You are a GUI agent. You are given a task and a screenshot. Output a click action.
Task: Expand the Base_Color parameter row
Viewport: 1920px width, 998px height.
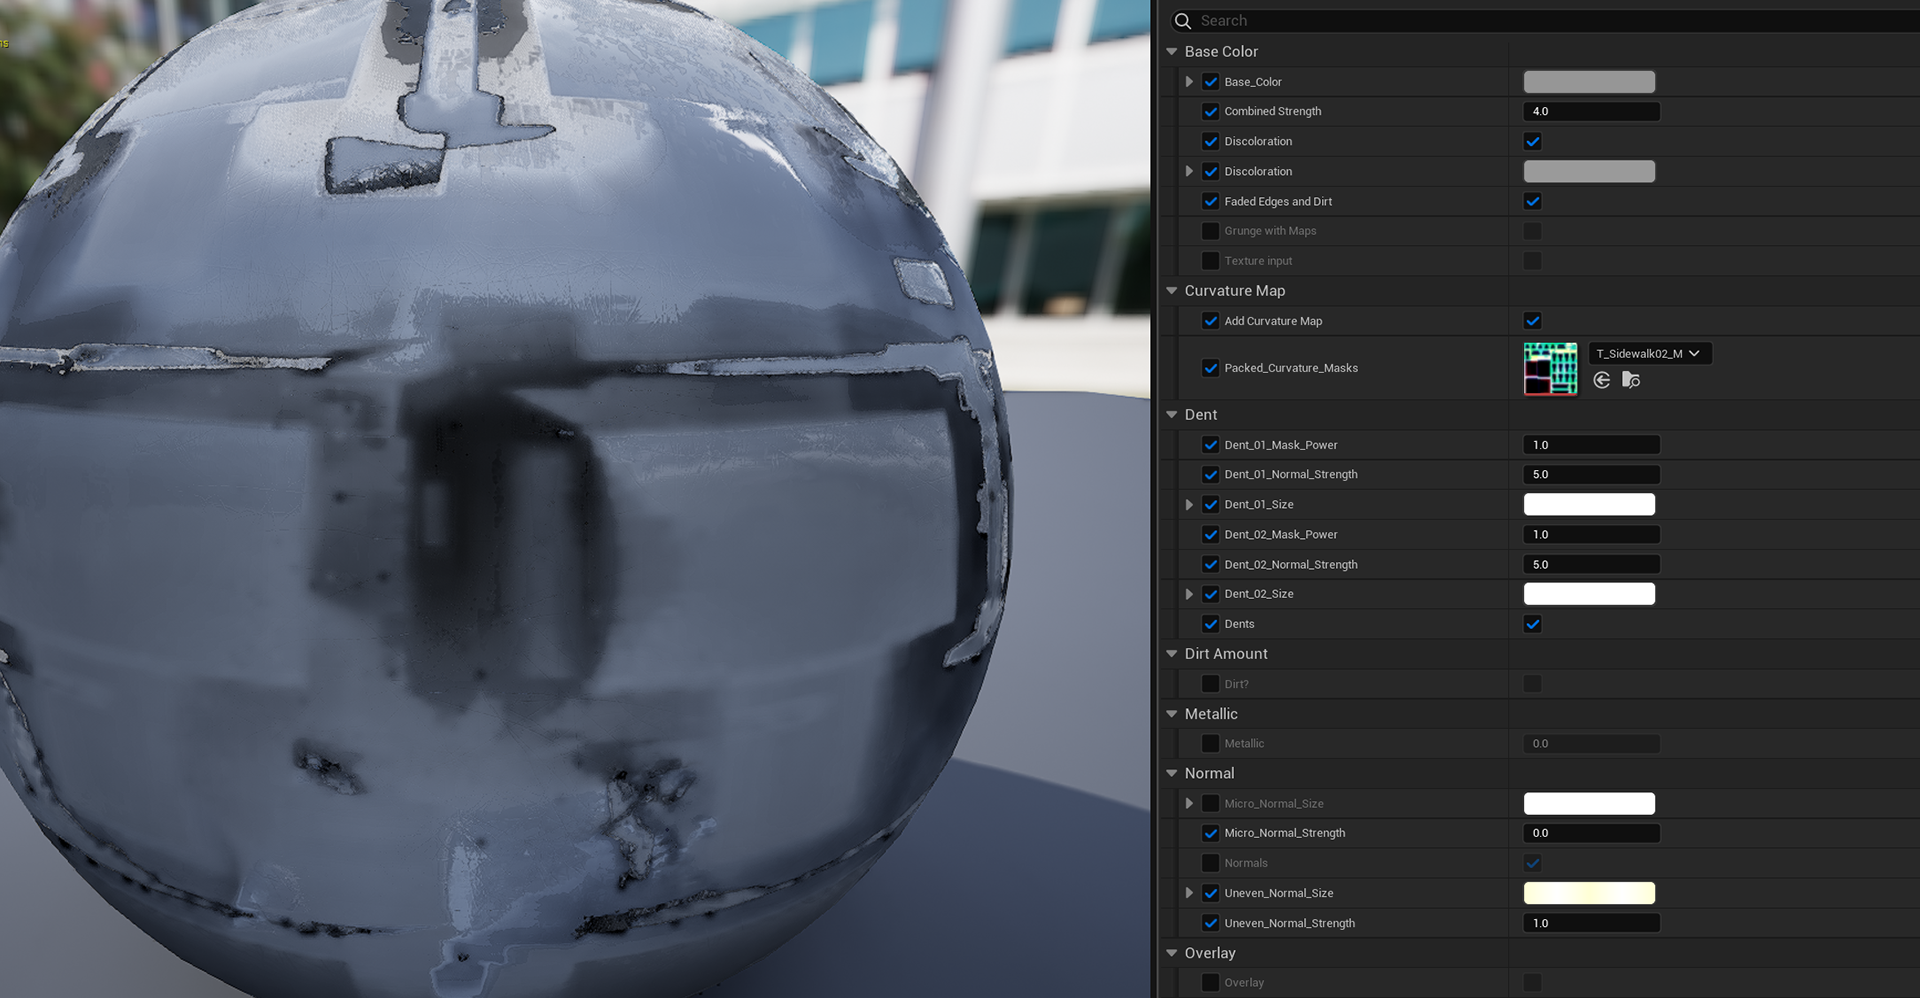click(1189, 82)
